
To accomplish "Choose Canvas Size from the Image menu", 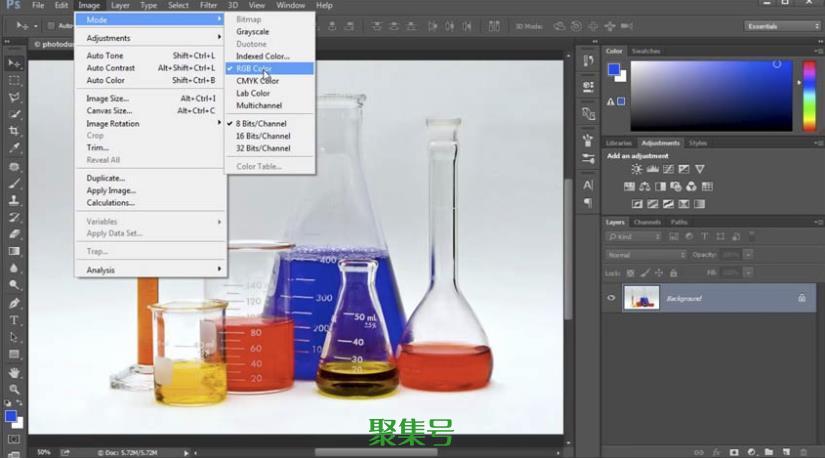I will pyautogui.click(x=109, y=111).
